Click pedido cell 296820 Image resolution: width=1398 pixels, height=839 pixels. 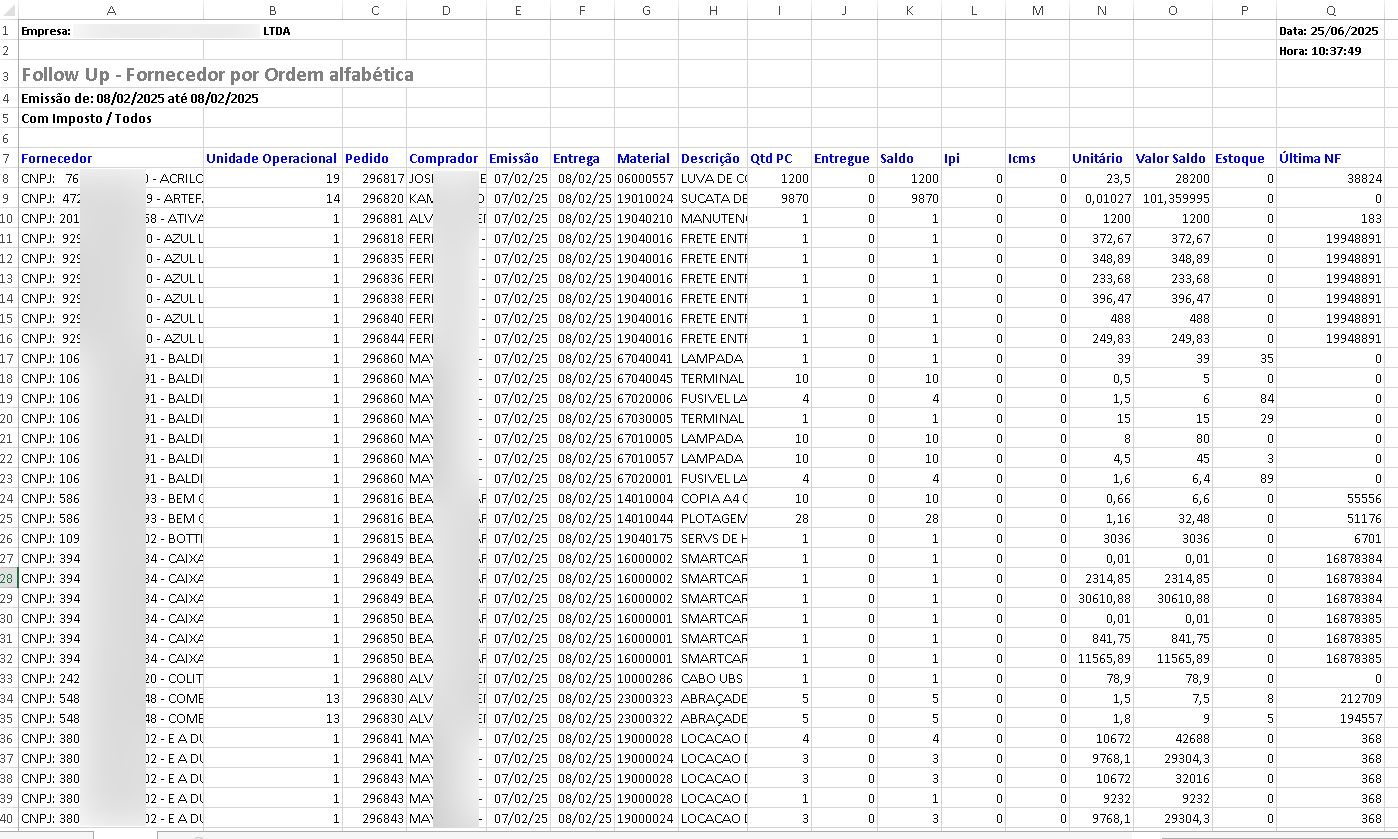pos(374,198)
